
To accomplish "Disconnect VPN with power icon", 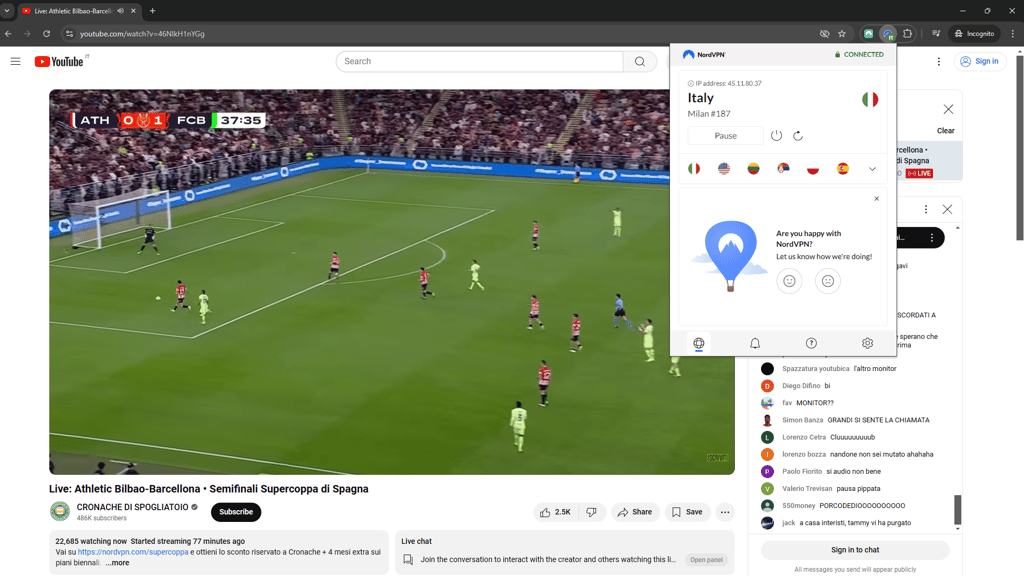I will click(x=776, y=136).
